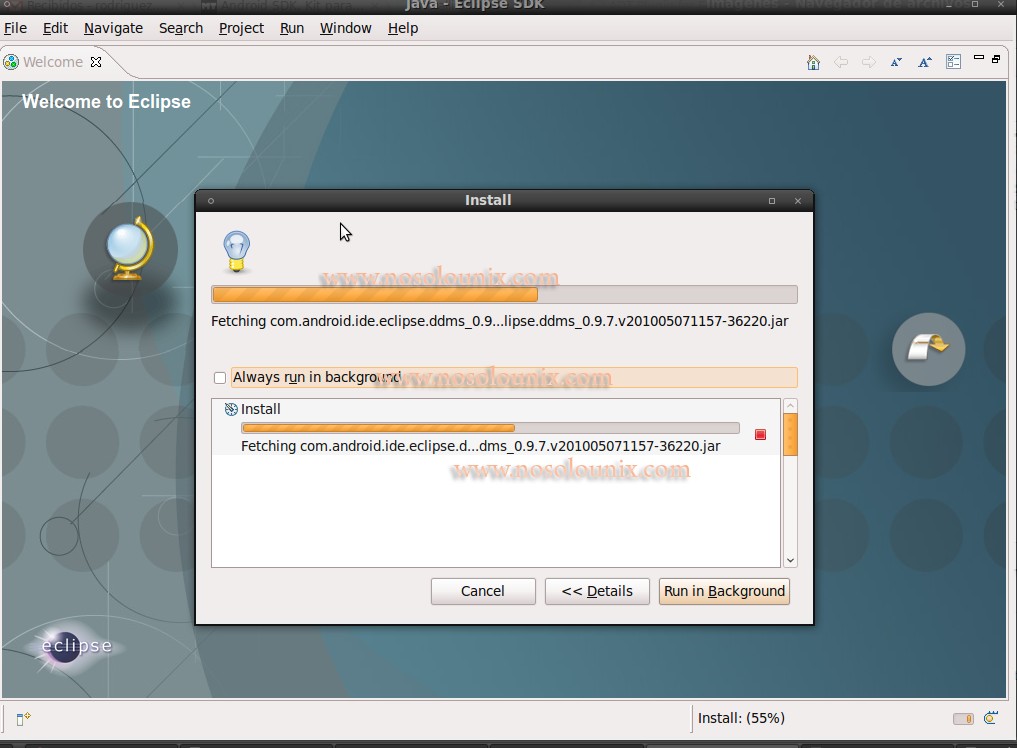Open the Help menu
The height and width of the screenshot is (748, 1017).
click(x=403, y=29)
